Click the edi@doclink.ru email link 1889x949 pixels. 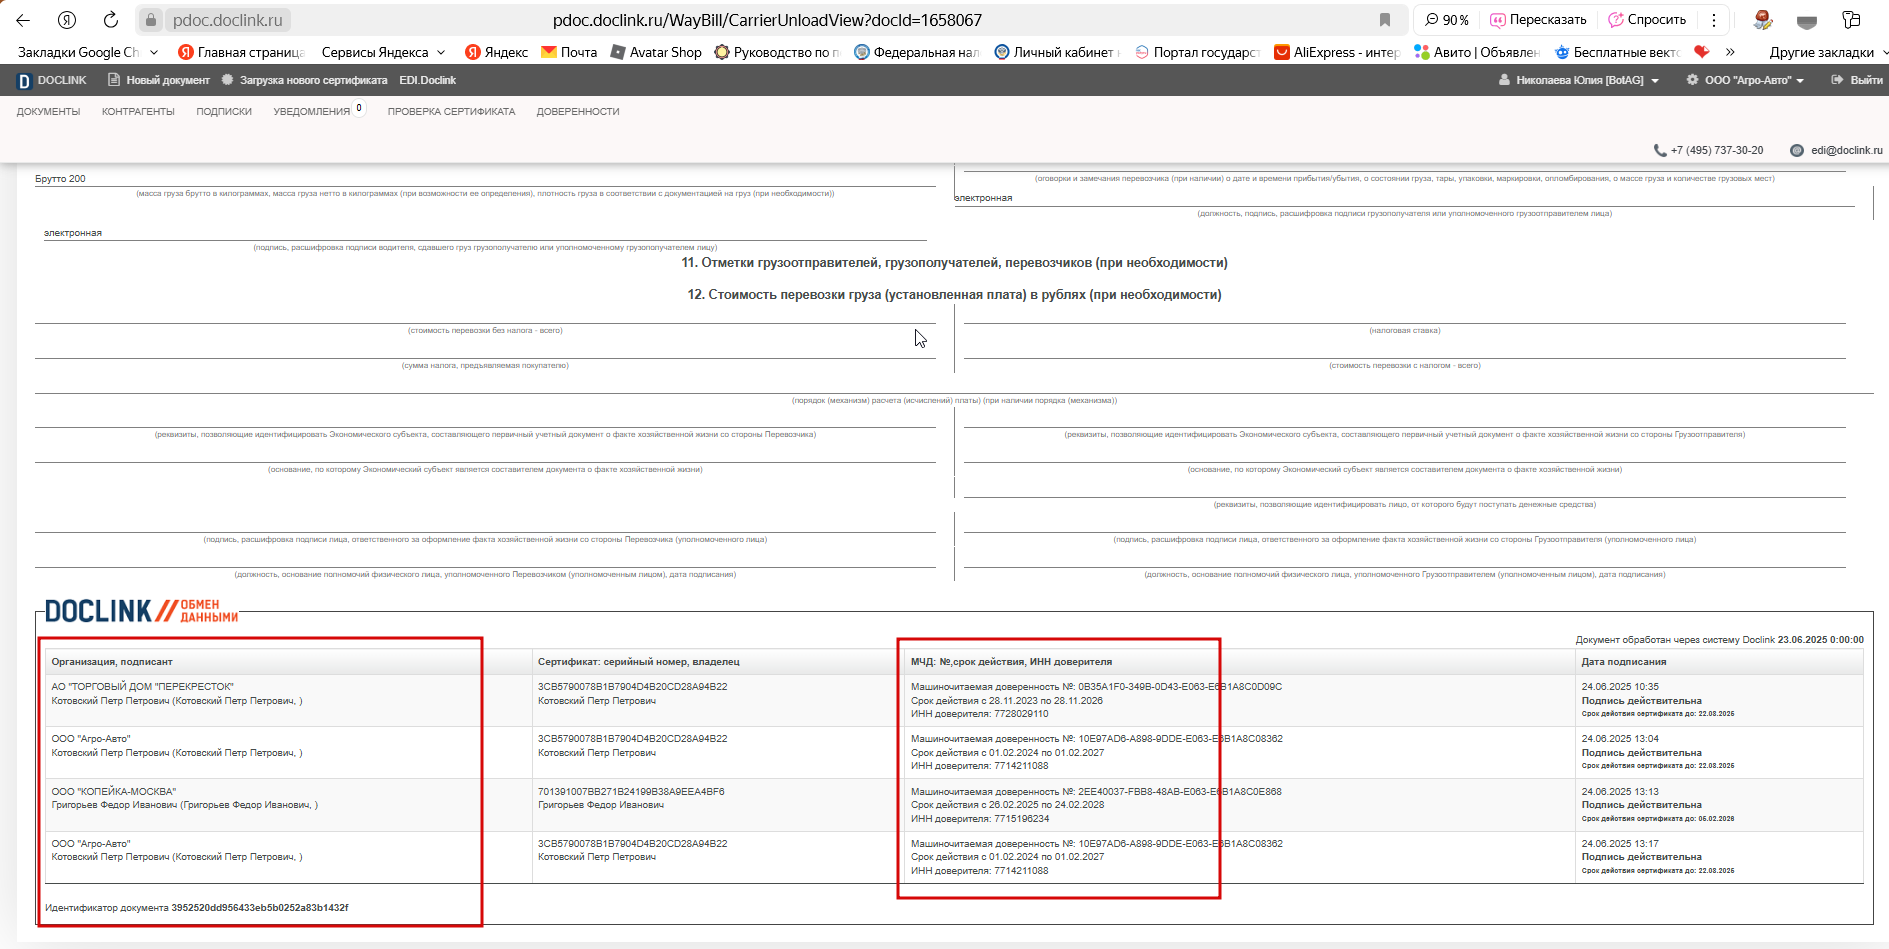1846,151
